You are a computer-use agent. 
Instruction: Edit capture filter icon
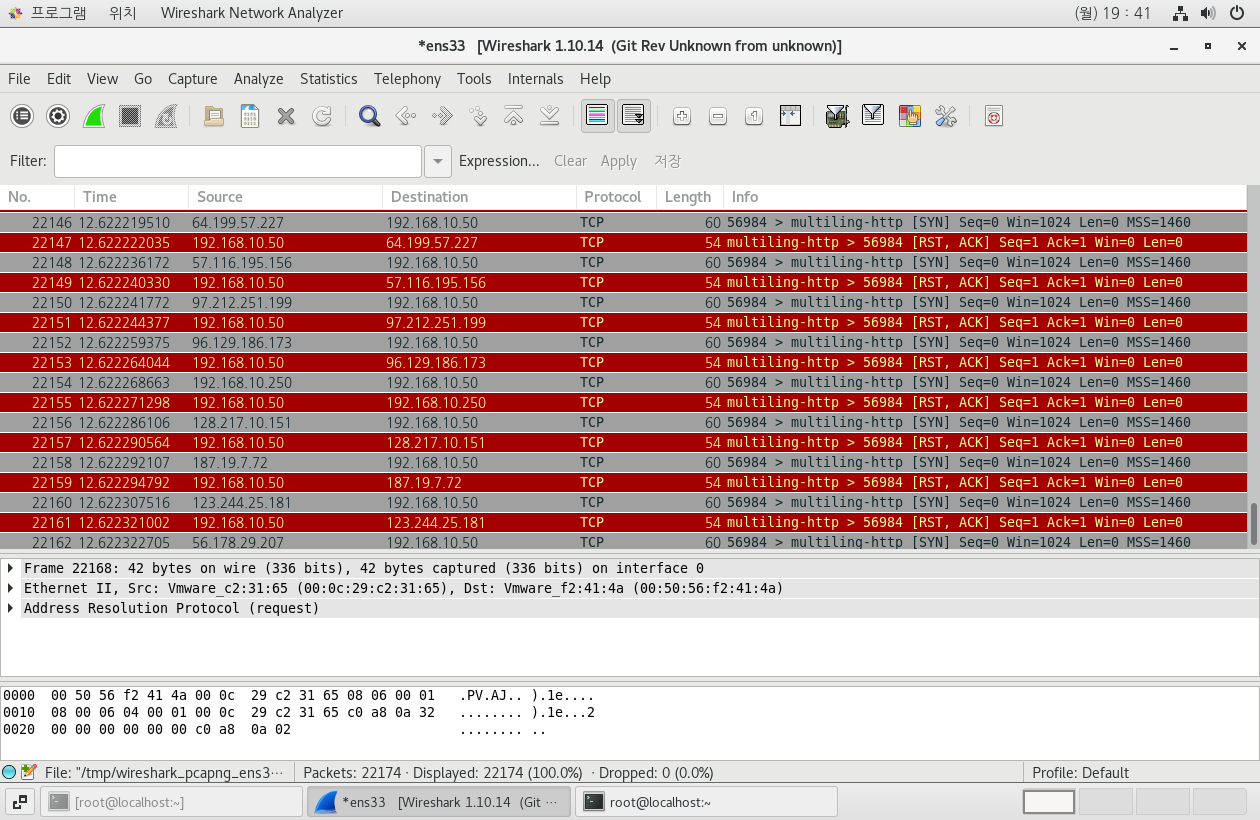837,116
